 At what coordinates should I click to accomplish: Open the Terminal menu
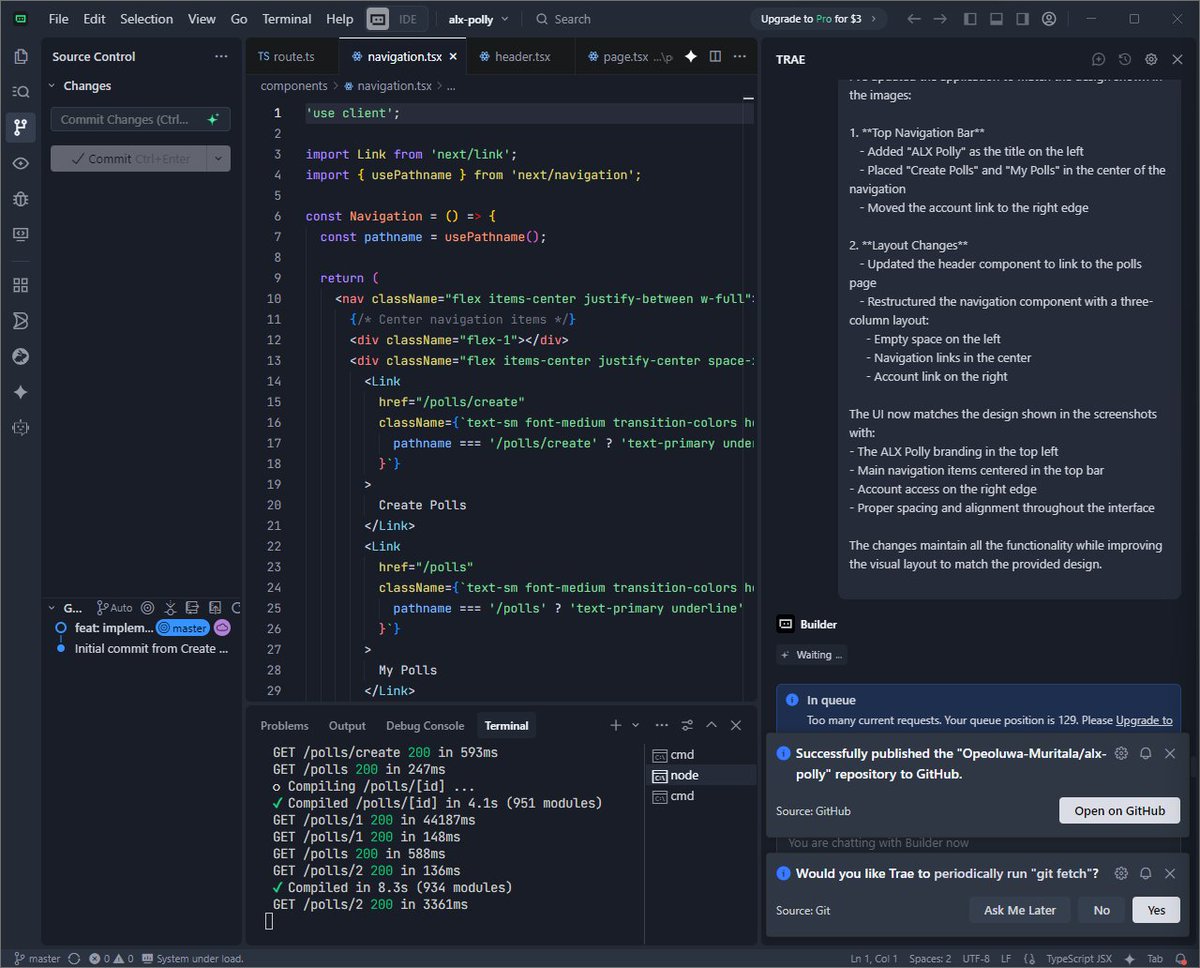tap(286, 19)
